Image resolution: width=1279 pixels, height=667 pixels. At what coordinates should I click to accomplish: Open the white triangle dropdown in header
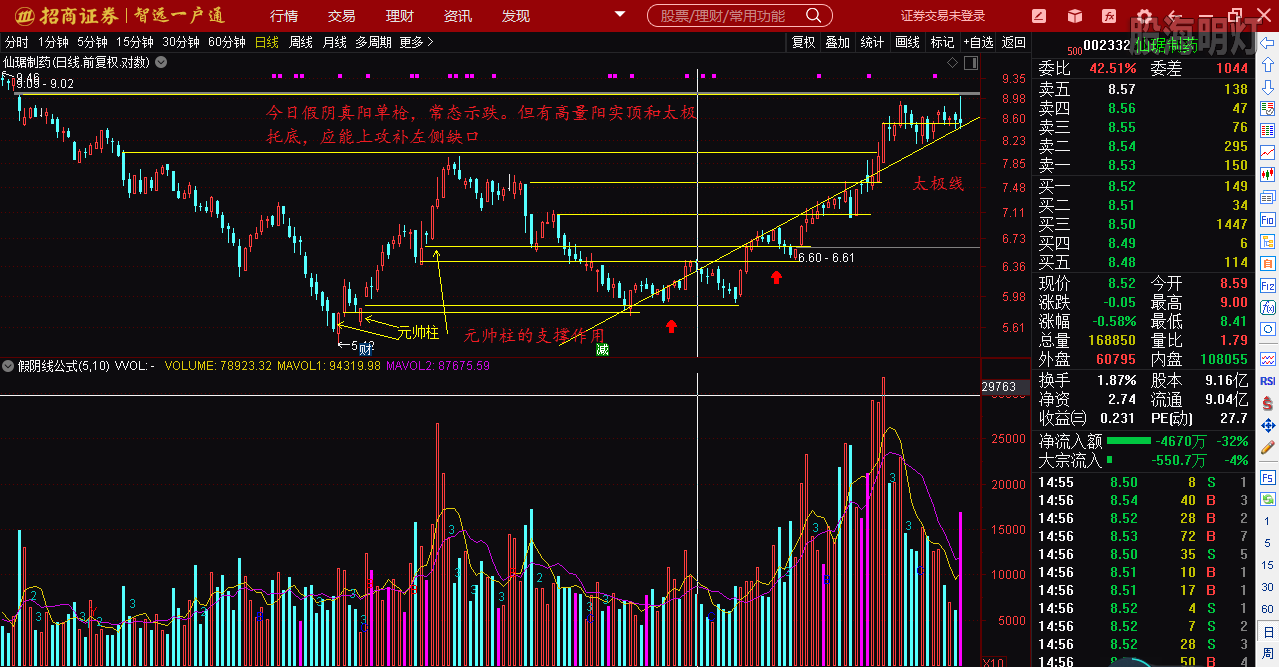point(620,16)
